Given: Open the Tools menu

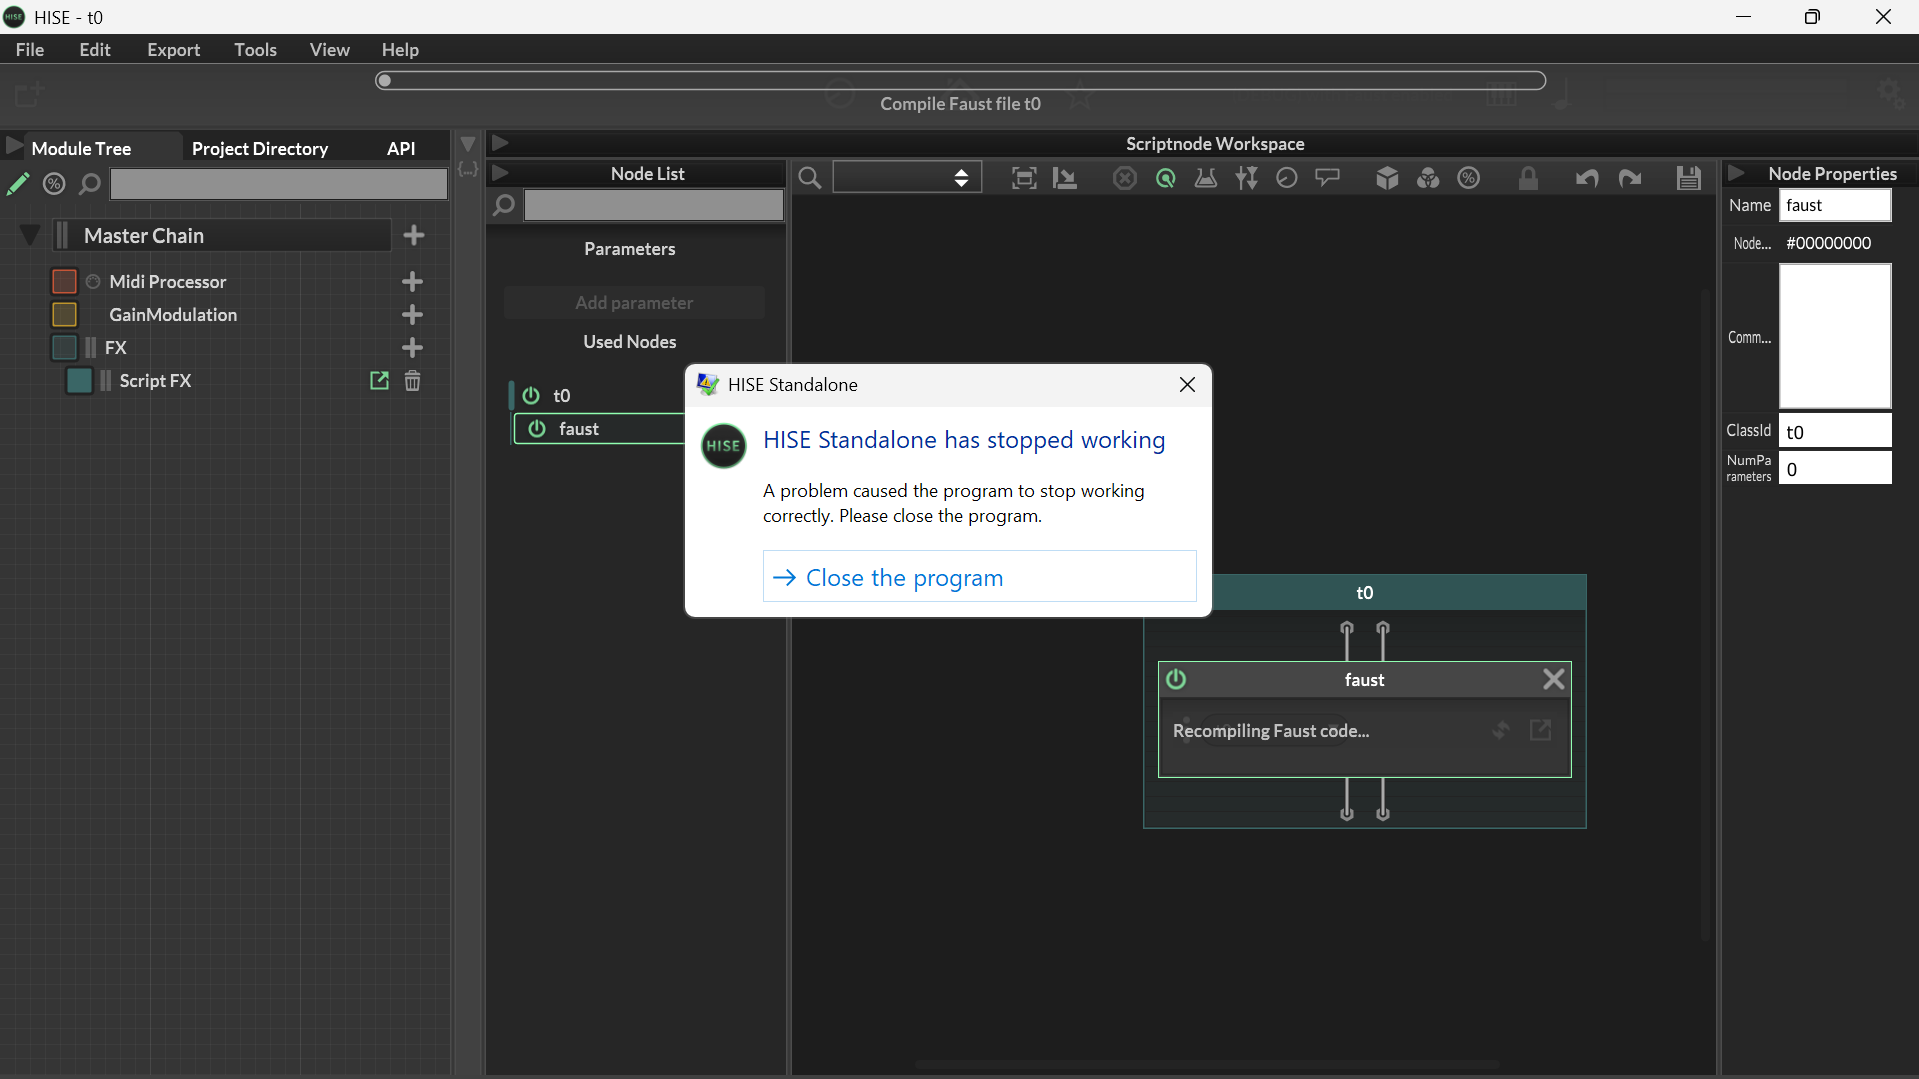Looking at the screenshot, I should (255, 50).
